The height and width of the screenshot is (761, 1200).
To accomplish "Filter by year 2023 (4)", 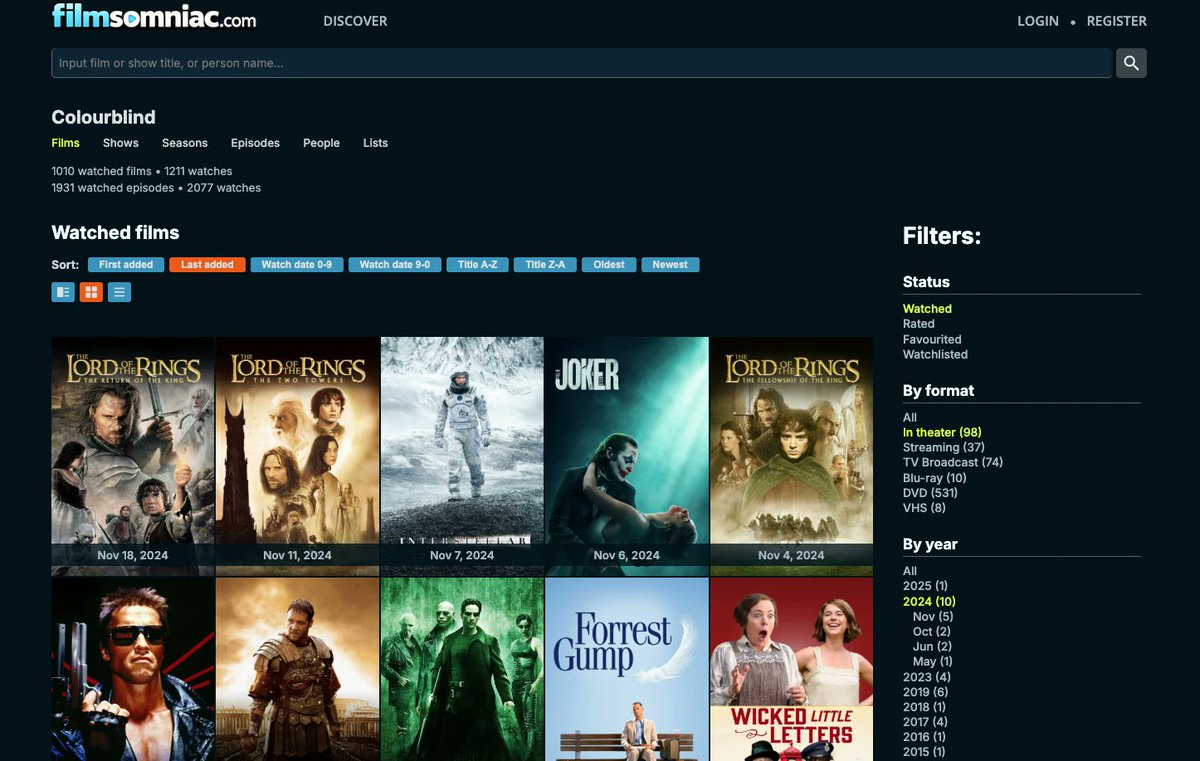I will [x=926, y=677].
